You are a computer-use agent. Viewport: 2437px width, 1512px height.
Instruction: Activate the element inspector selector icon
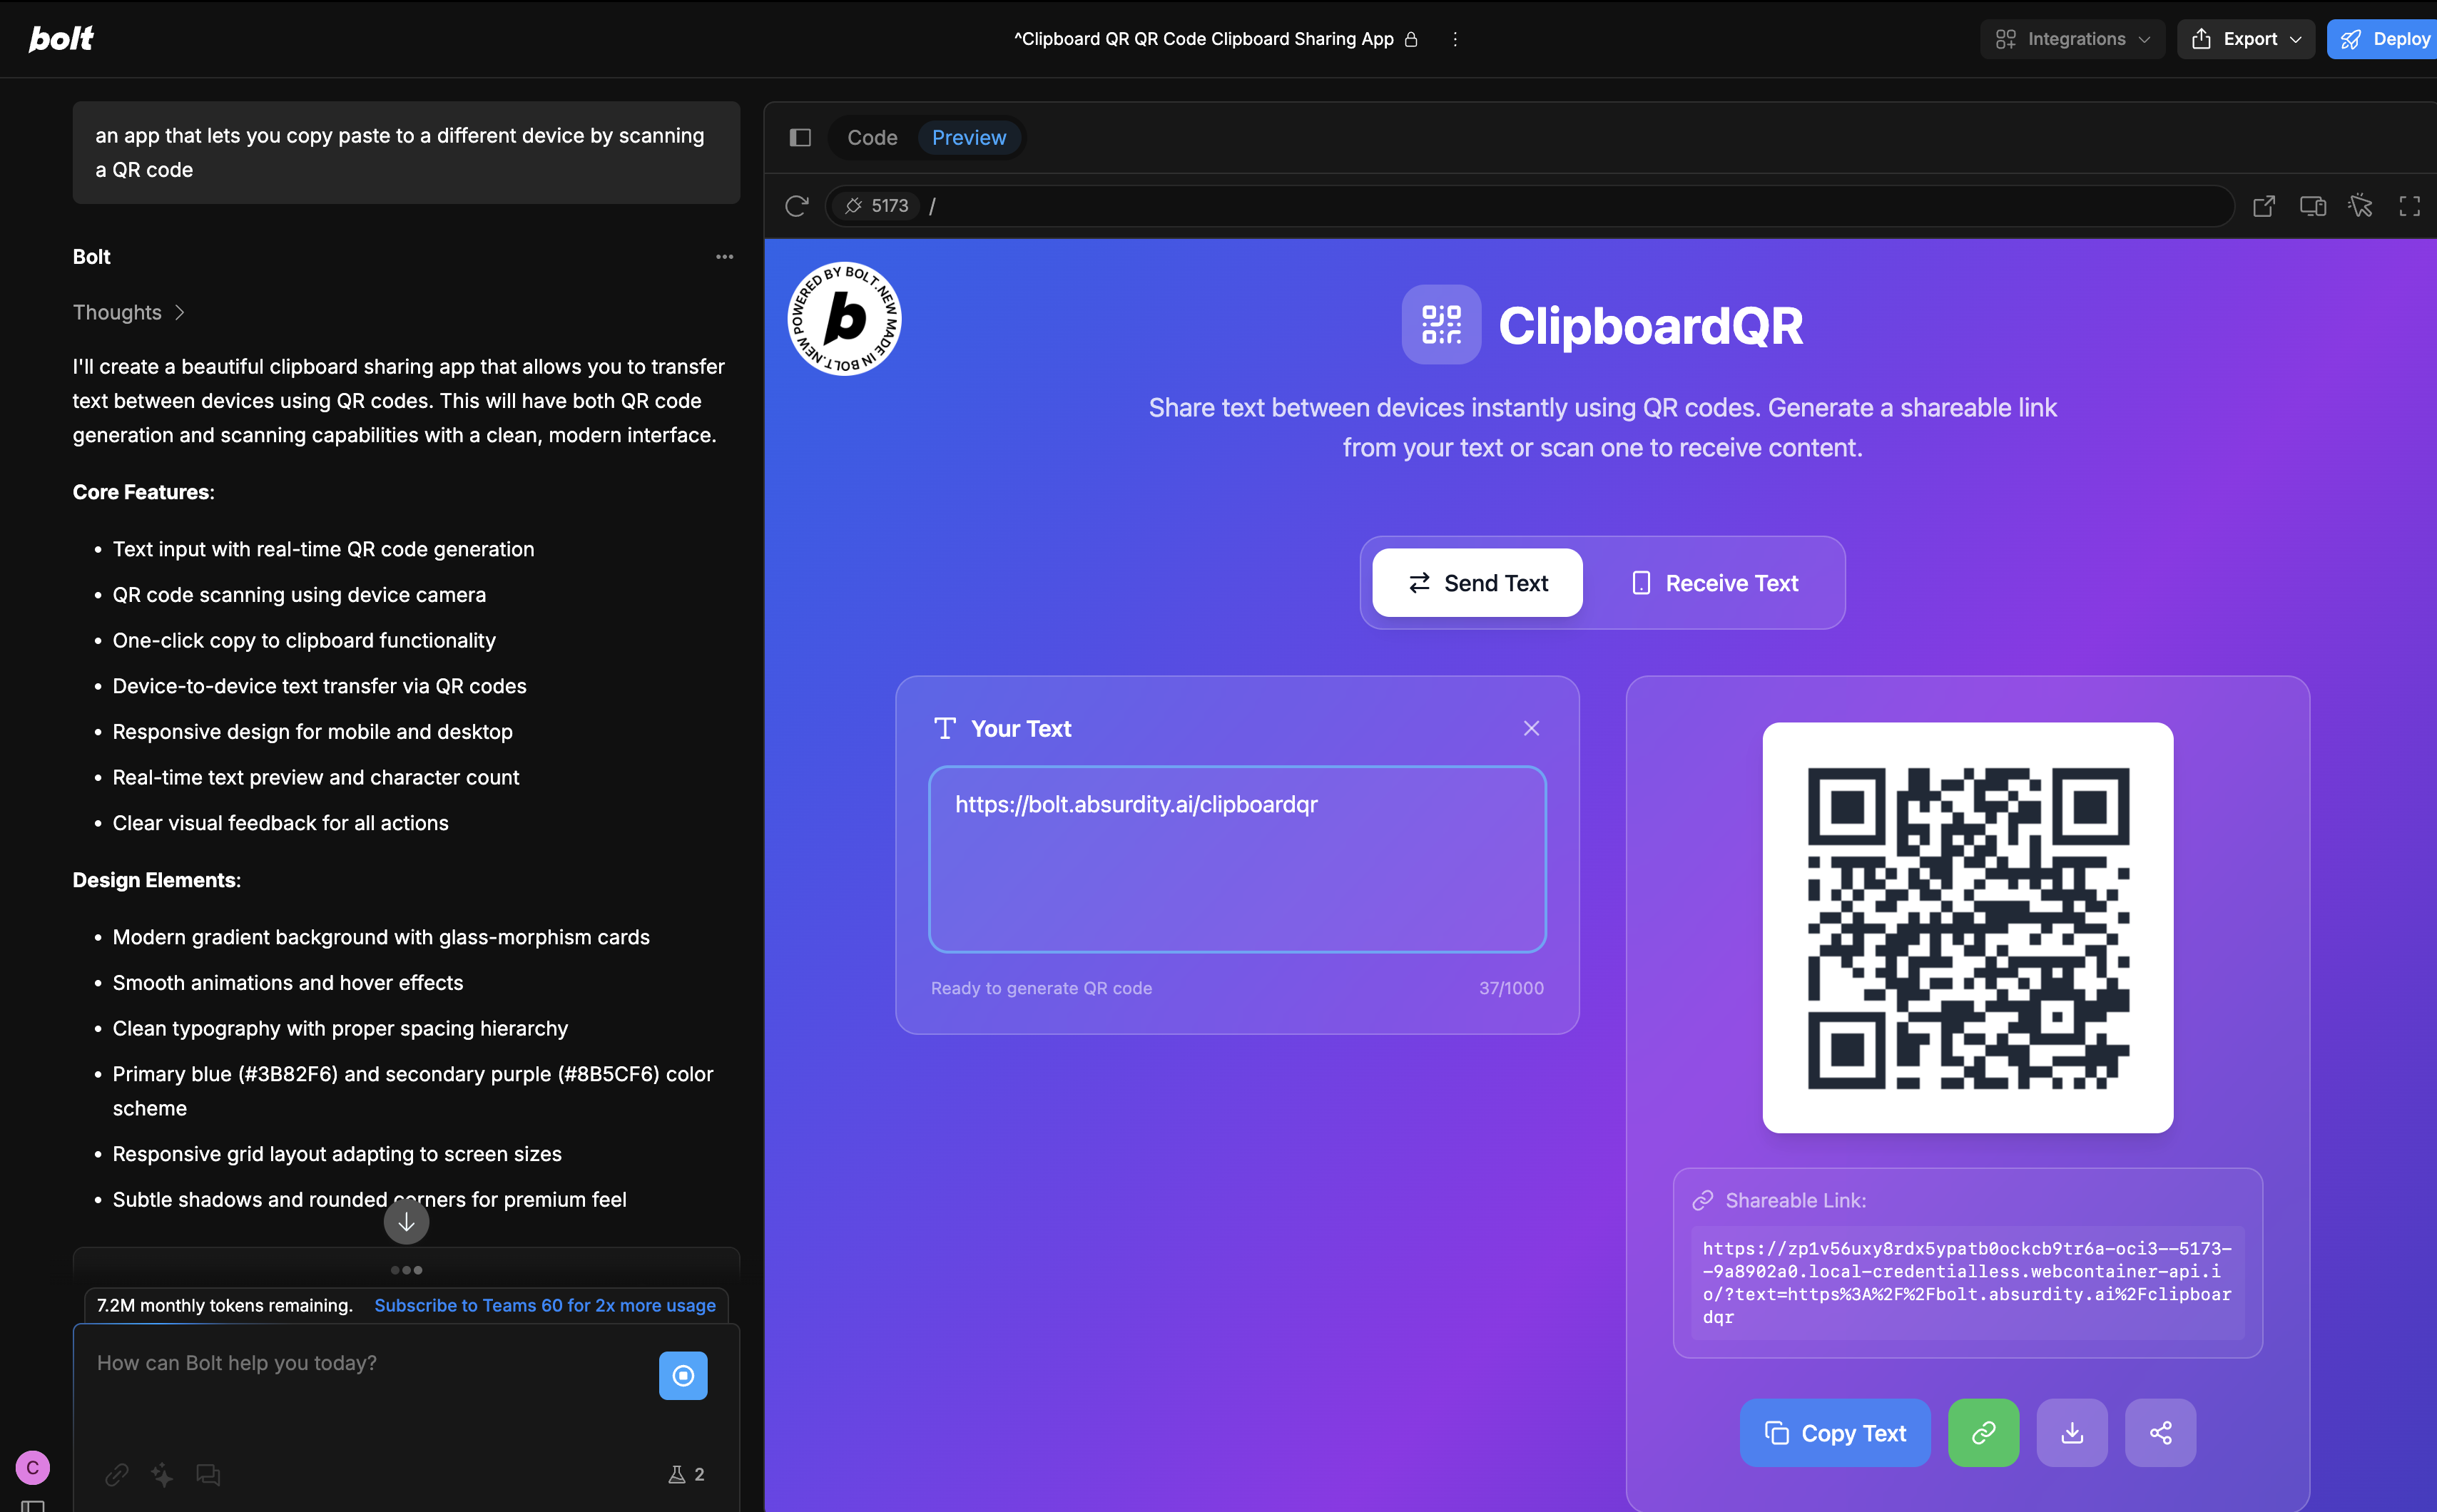pyautogui.click(x=2360, y=206)
